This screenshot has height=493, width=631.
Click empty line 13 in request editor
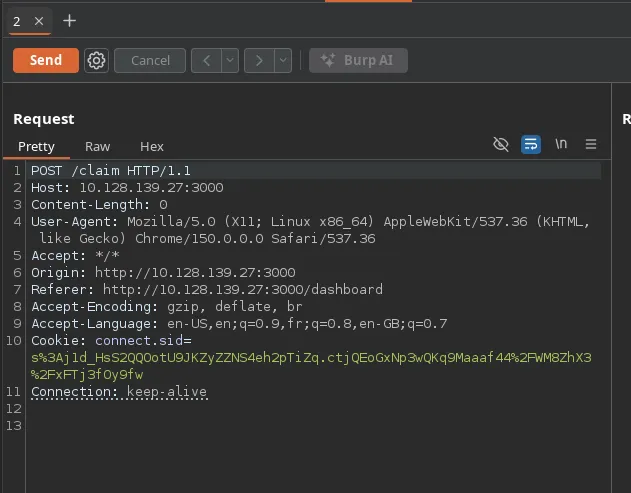point(314,425)
